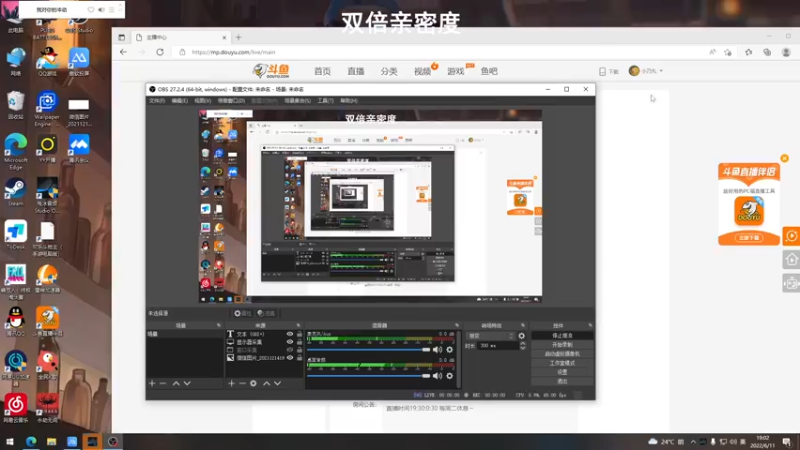Toggle visibility of 窗口采集 source

[x=290, y=350]
